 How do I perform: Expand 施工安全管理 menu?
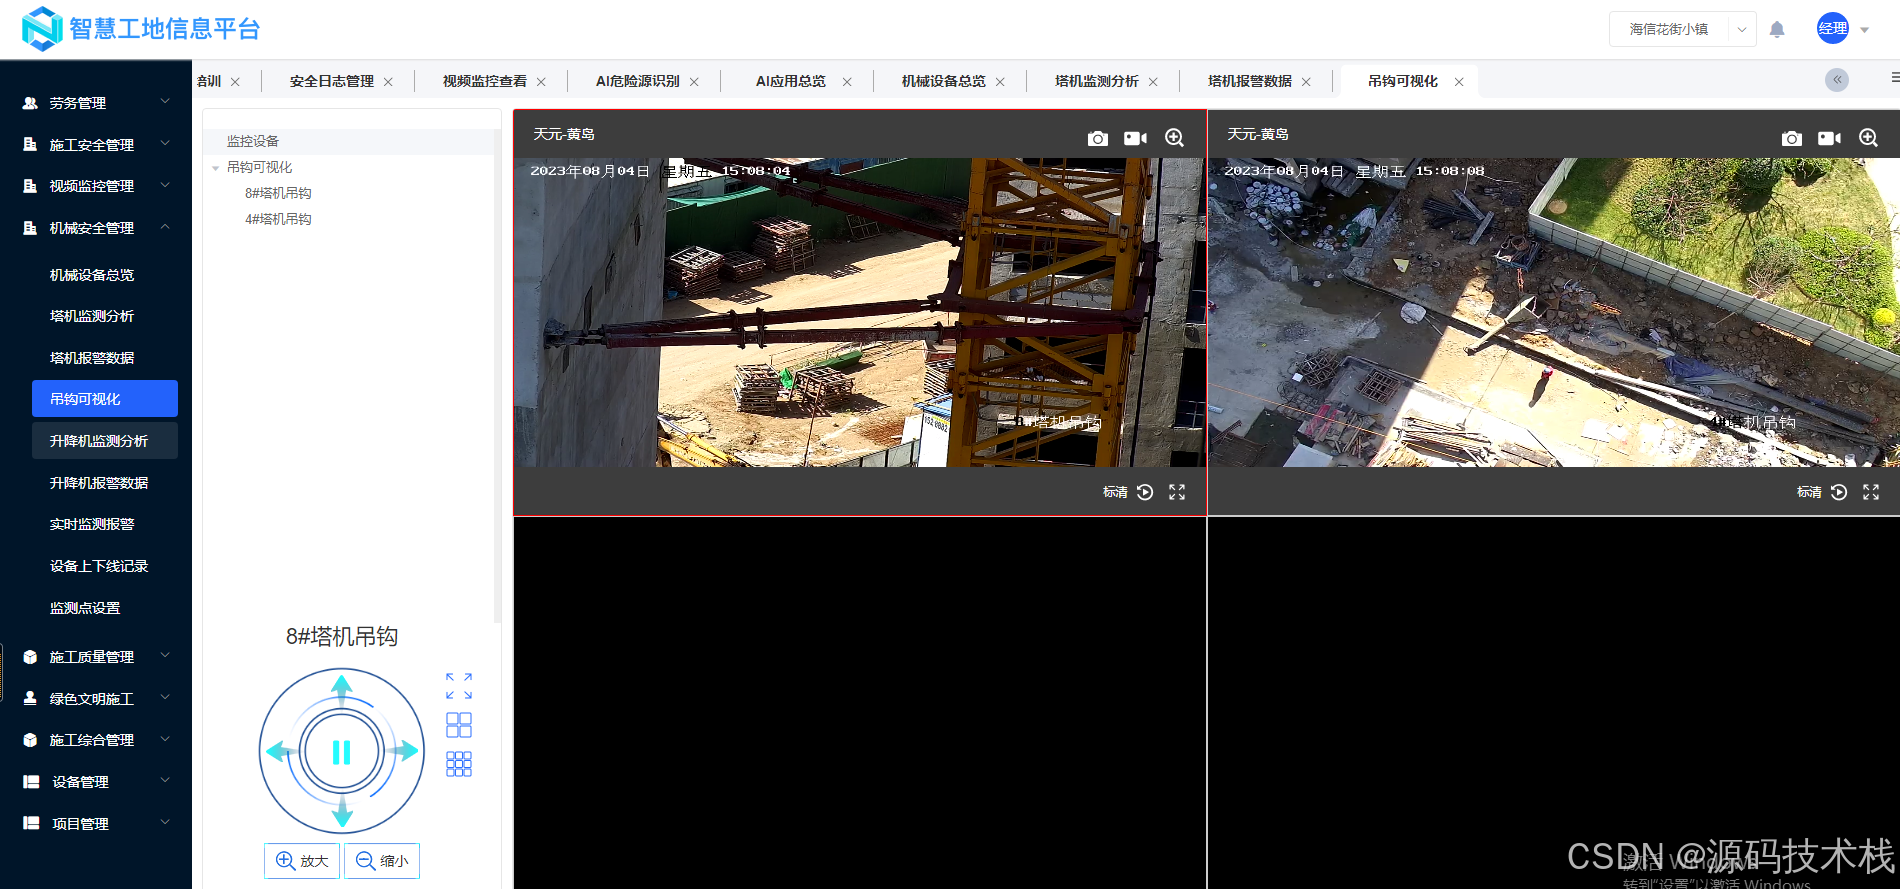point(96,145)
